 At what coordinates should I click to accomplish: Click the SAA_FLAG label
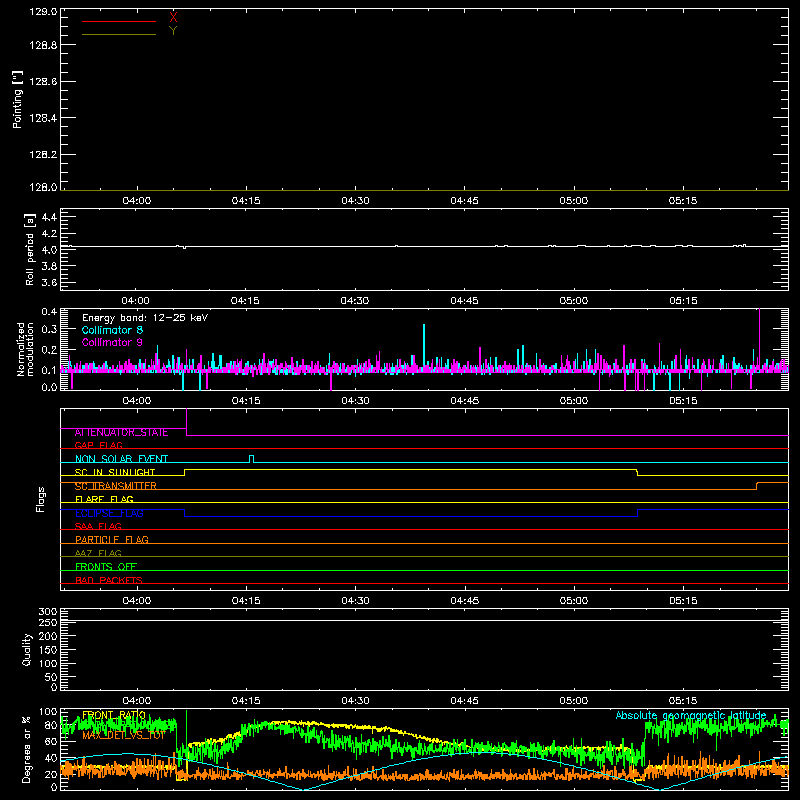click(98, 526)
